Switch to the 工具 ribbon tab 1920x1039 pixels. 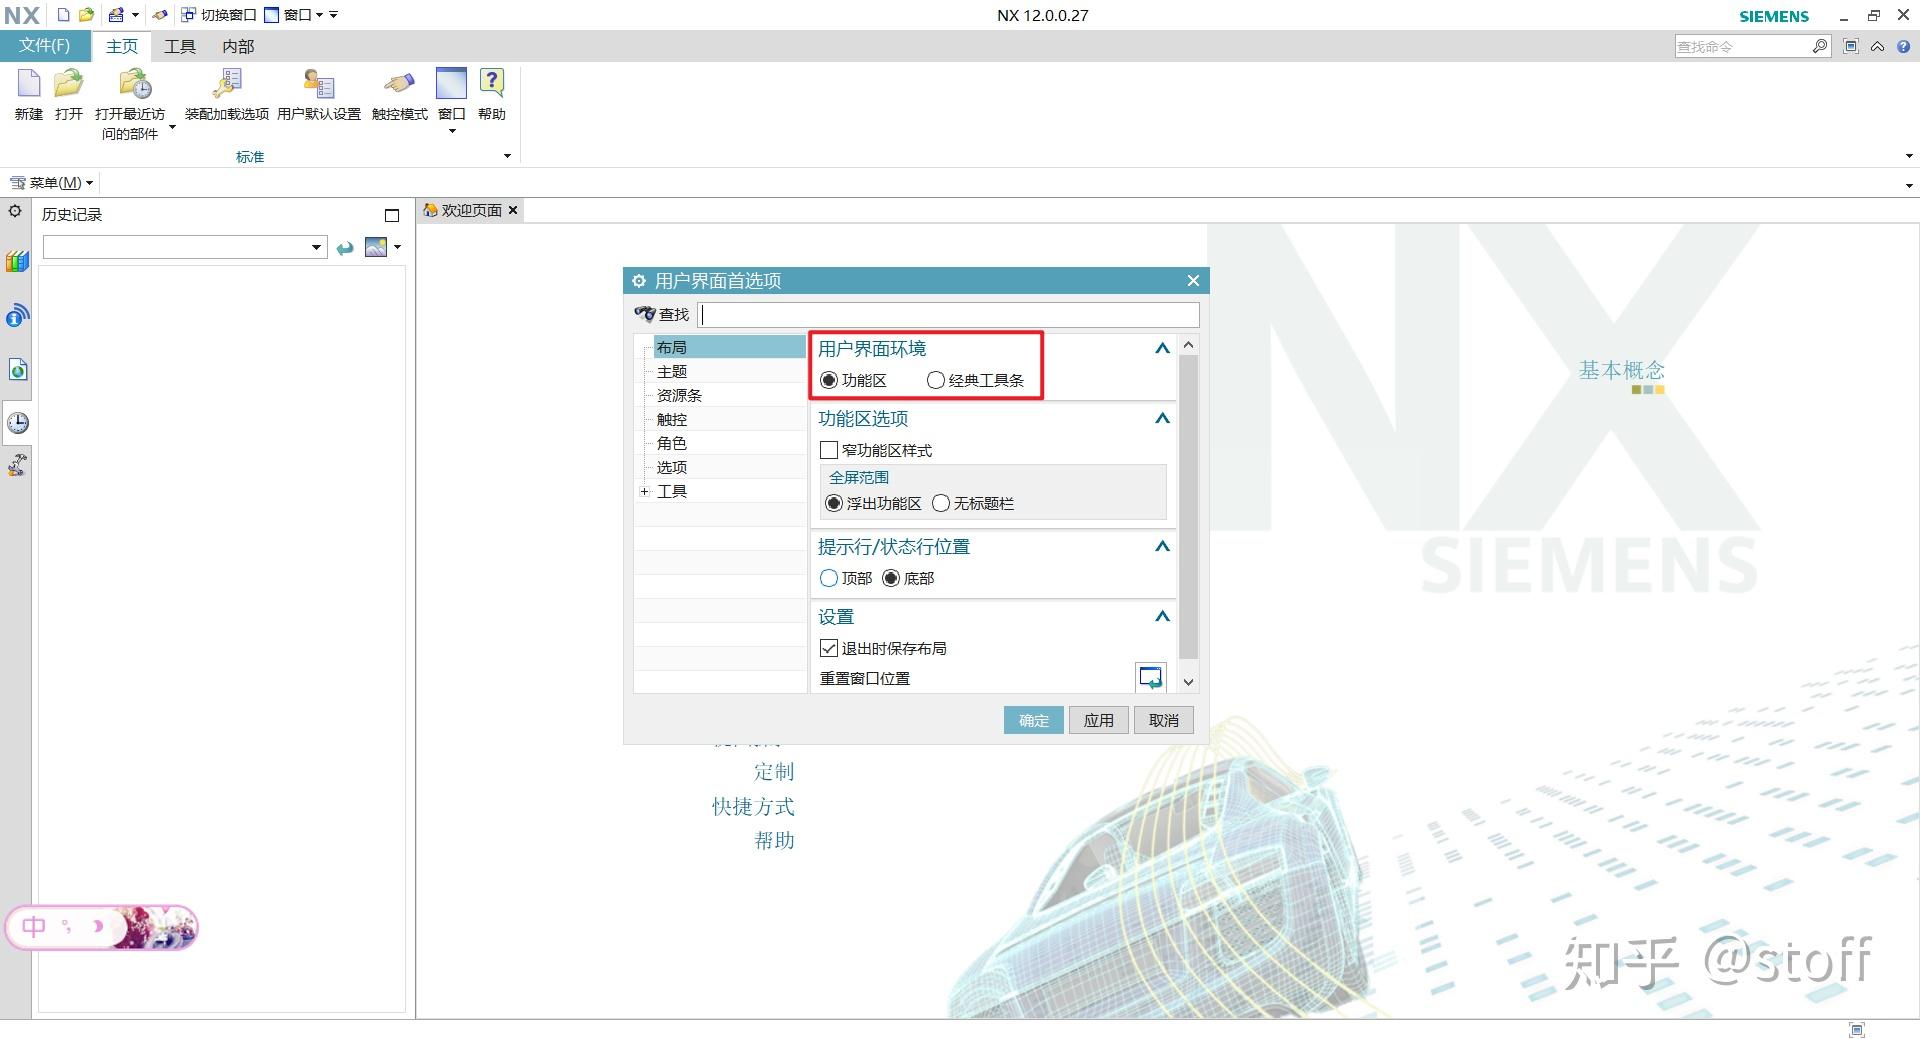coord(179,46)
